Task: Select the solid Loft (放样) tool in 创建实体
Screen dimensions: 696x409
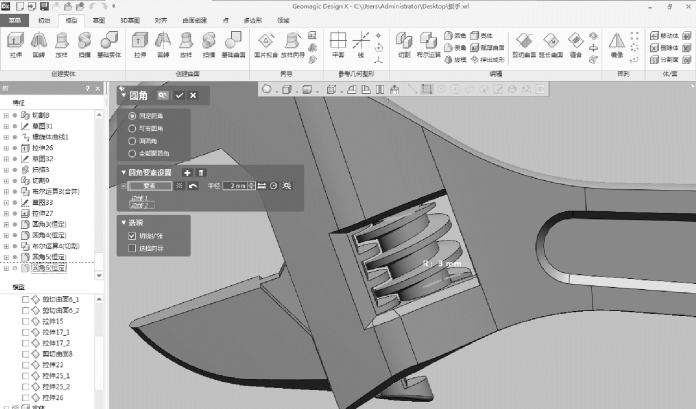Action: 61,45
